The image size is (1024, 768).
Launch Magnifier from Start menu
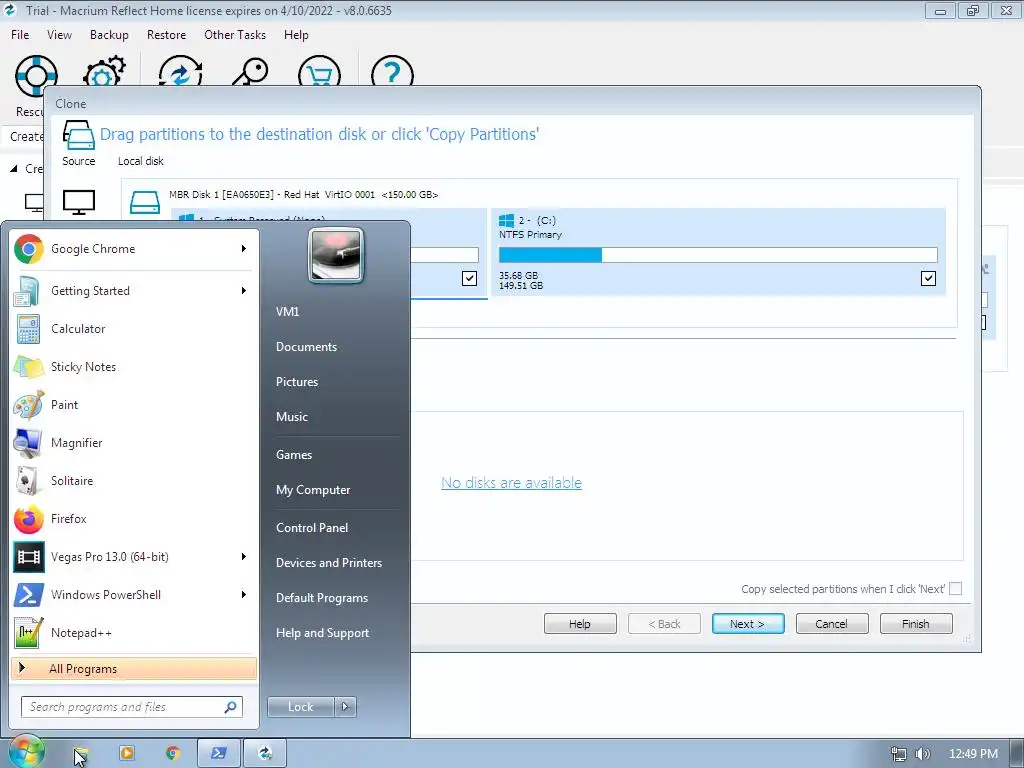click(134, 442)
